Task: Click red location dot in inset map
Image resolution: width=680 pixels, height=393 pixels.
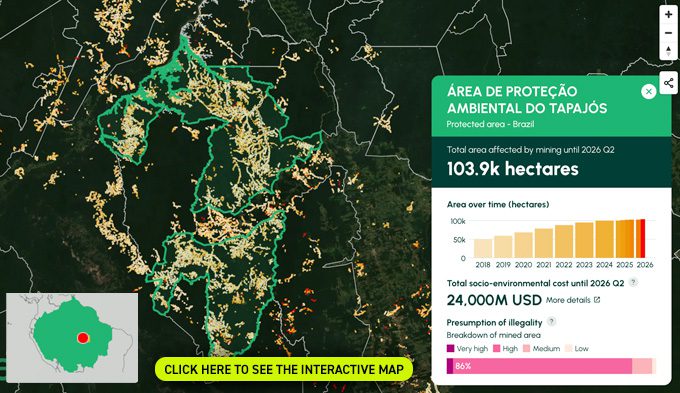Action: [x=82, y=338]
